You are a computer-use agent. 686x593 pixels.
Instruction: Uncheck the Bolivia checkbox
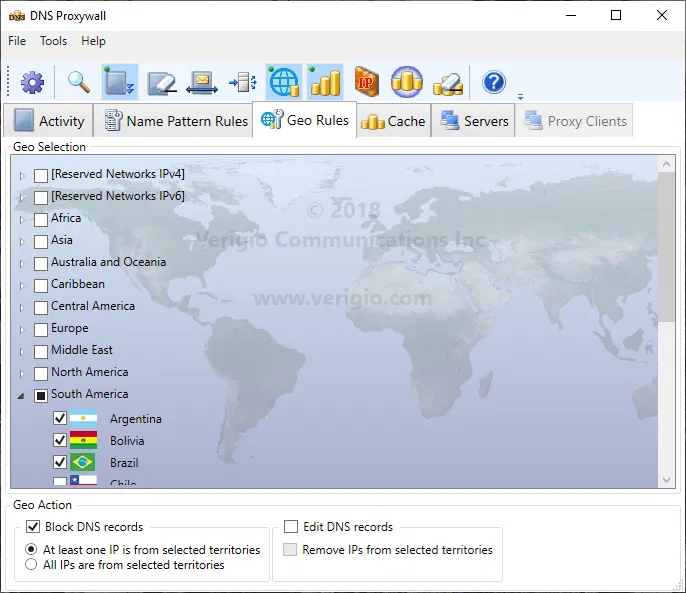pyautogui.click(x=60, y=439)
